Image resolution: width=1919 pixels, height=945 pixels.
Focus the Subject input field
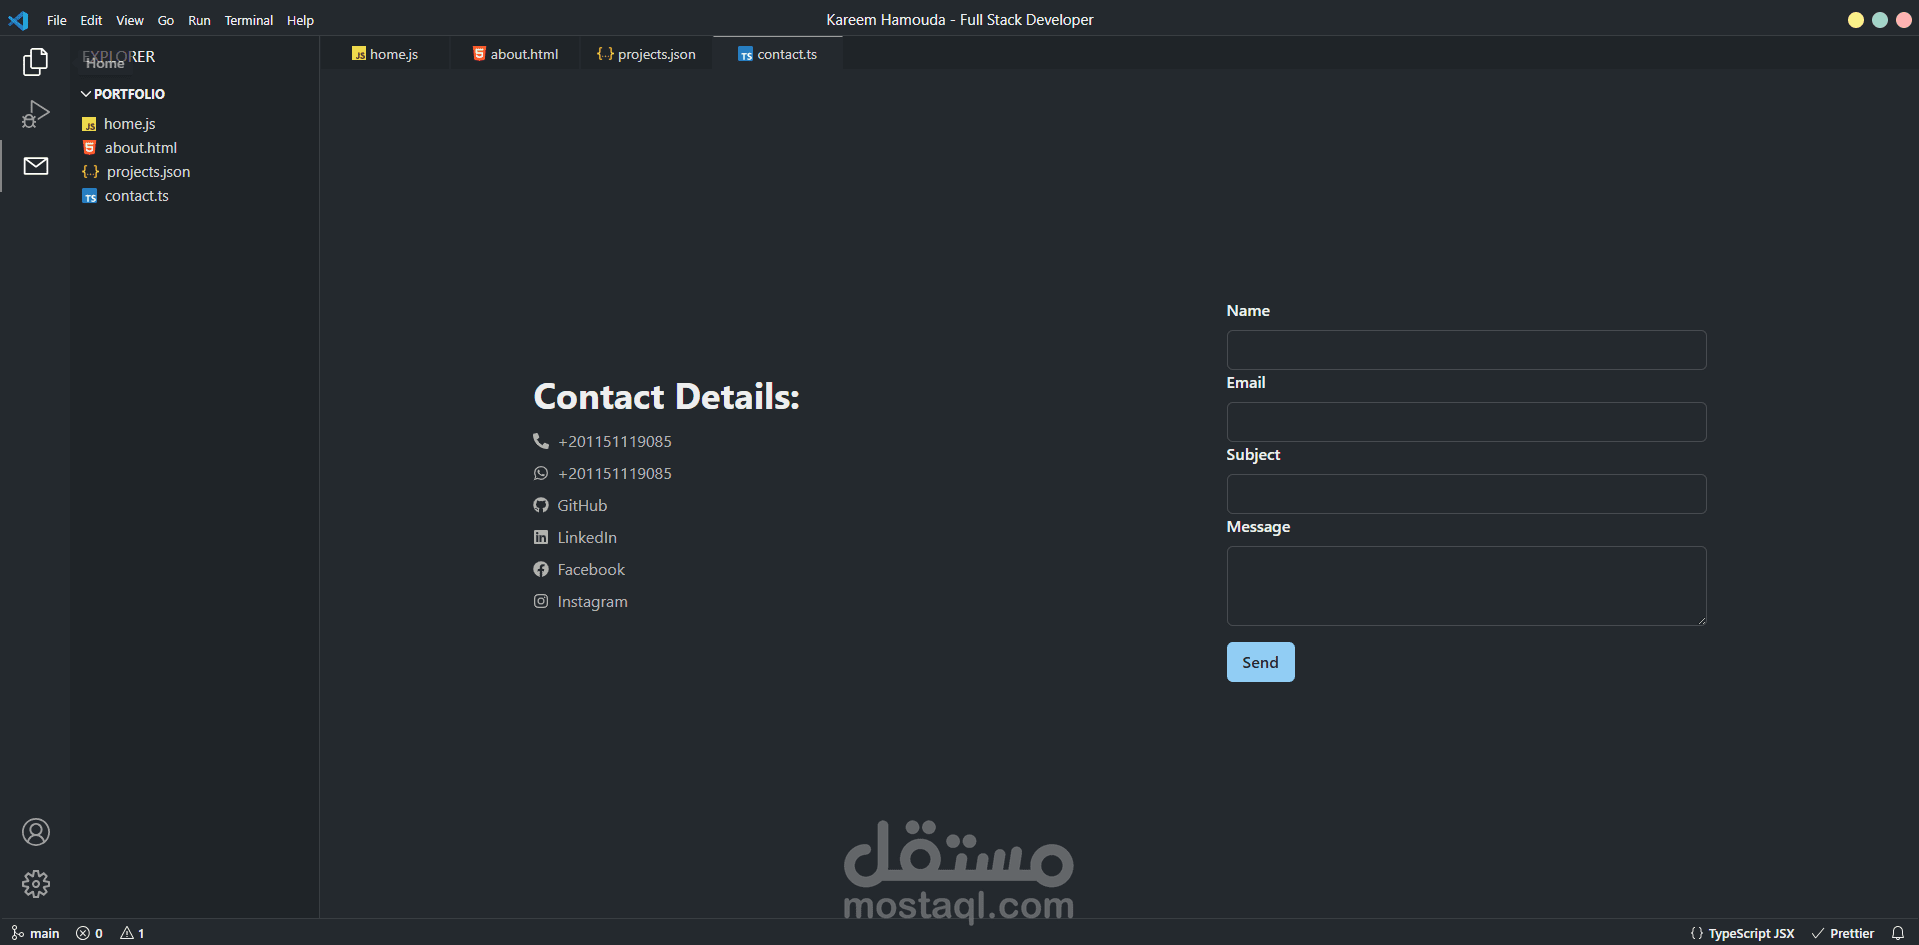(x=1466, y=494)
